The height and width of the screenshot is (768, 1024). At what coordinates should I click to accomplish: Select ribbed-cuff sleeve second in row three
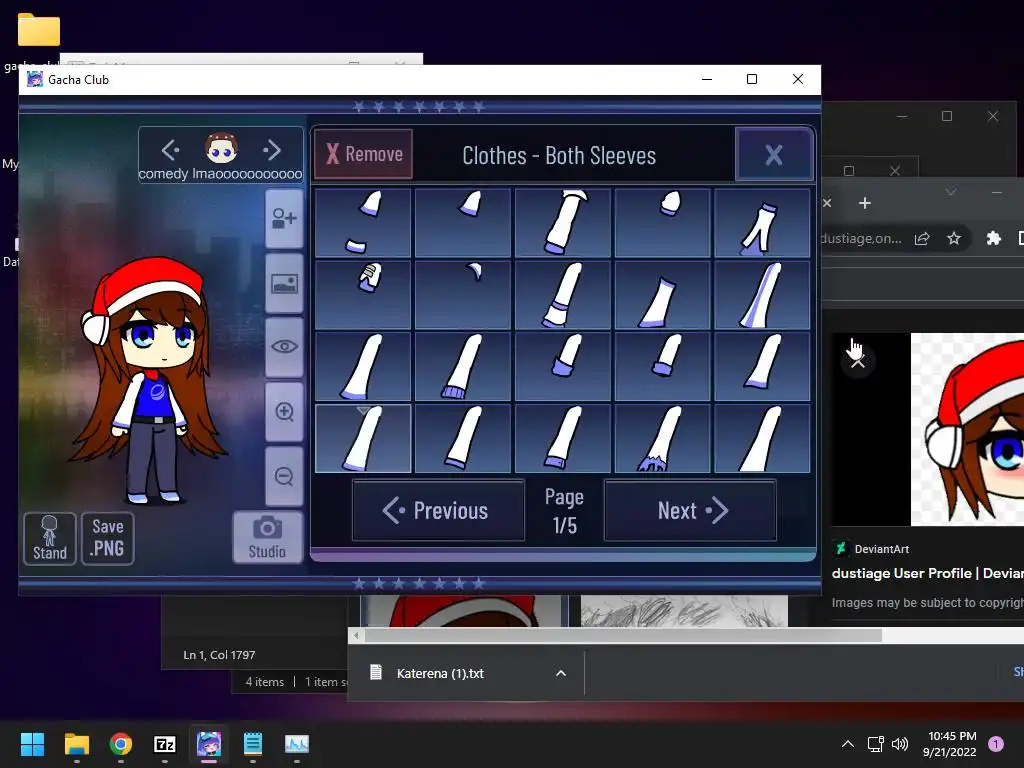(463, 366)
